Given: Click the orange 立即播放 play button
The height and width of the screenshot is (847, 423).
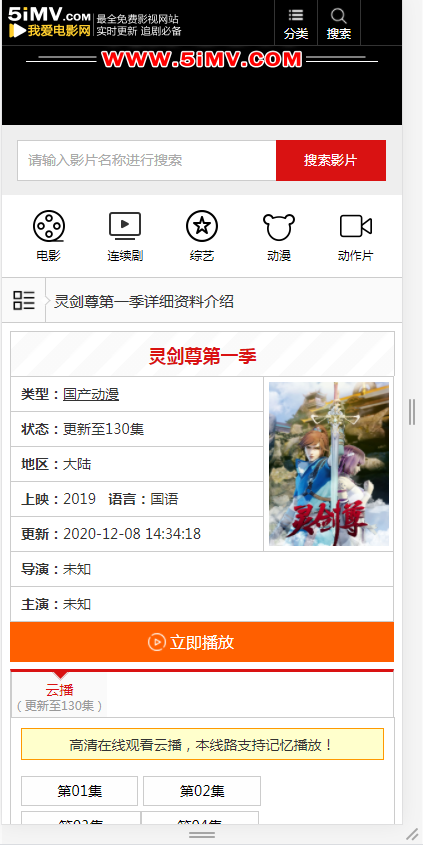Looking at the screenshot, I should point(202,642).
